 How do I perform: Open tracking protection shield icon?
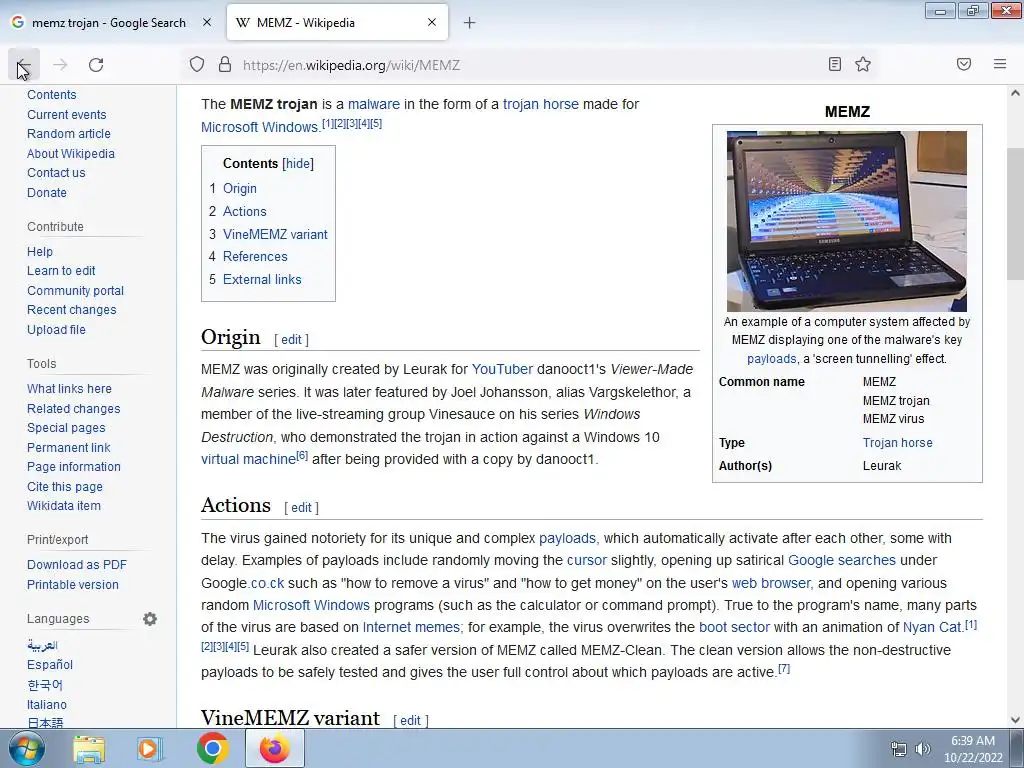[197, 65]
